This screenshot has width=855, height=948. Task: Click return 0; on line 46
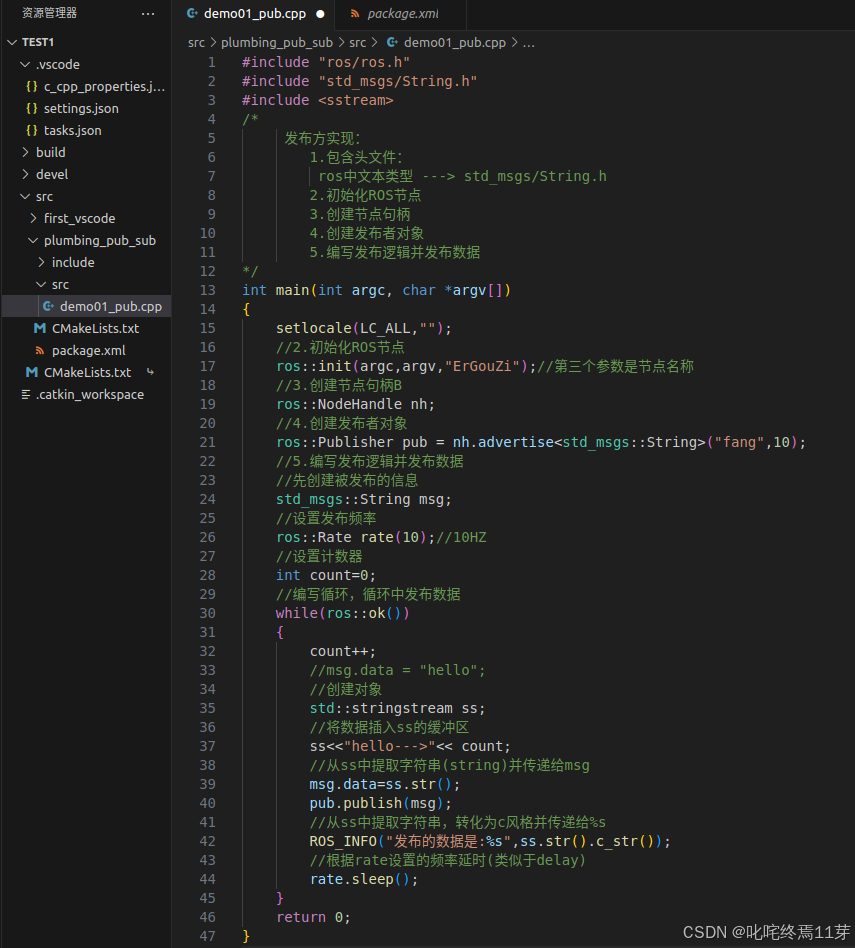click(x=313, y=917)
